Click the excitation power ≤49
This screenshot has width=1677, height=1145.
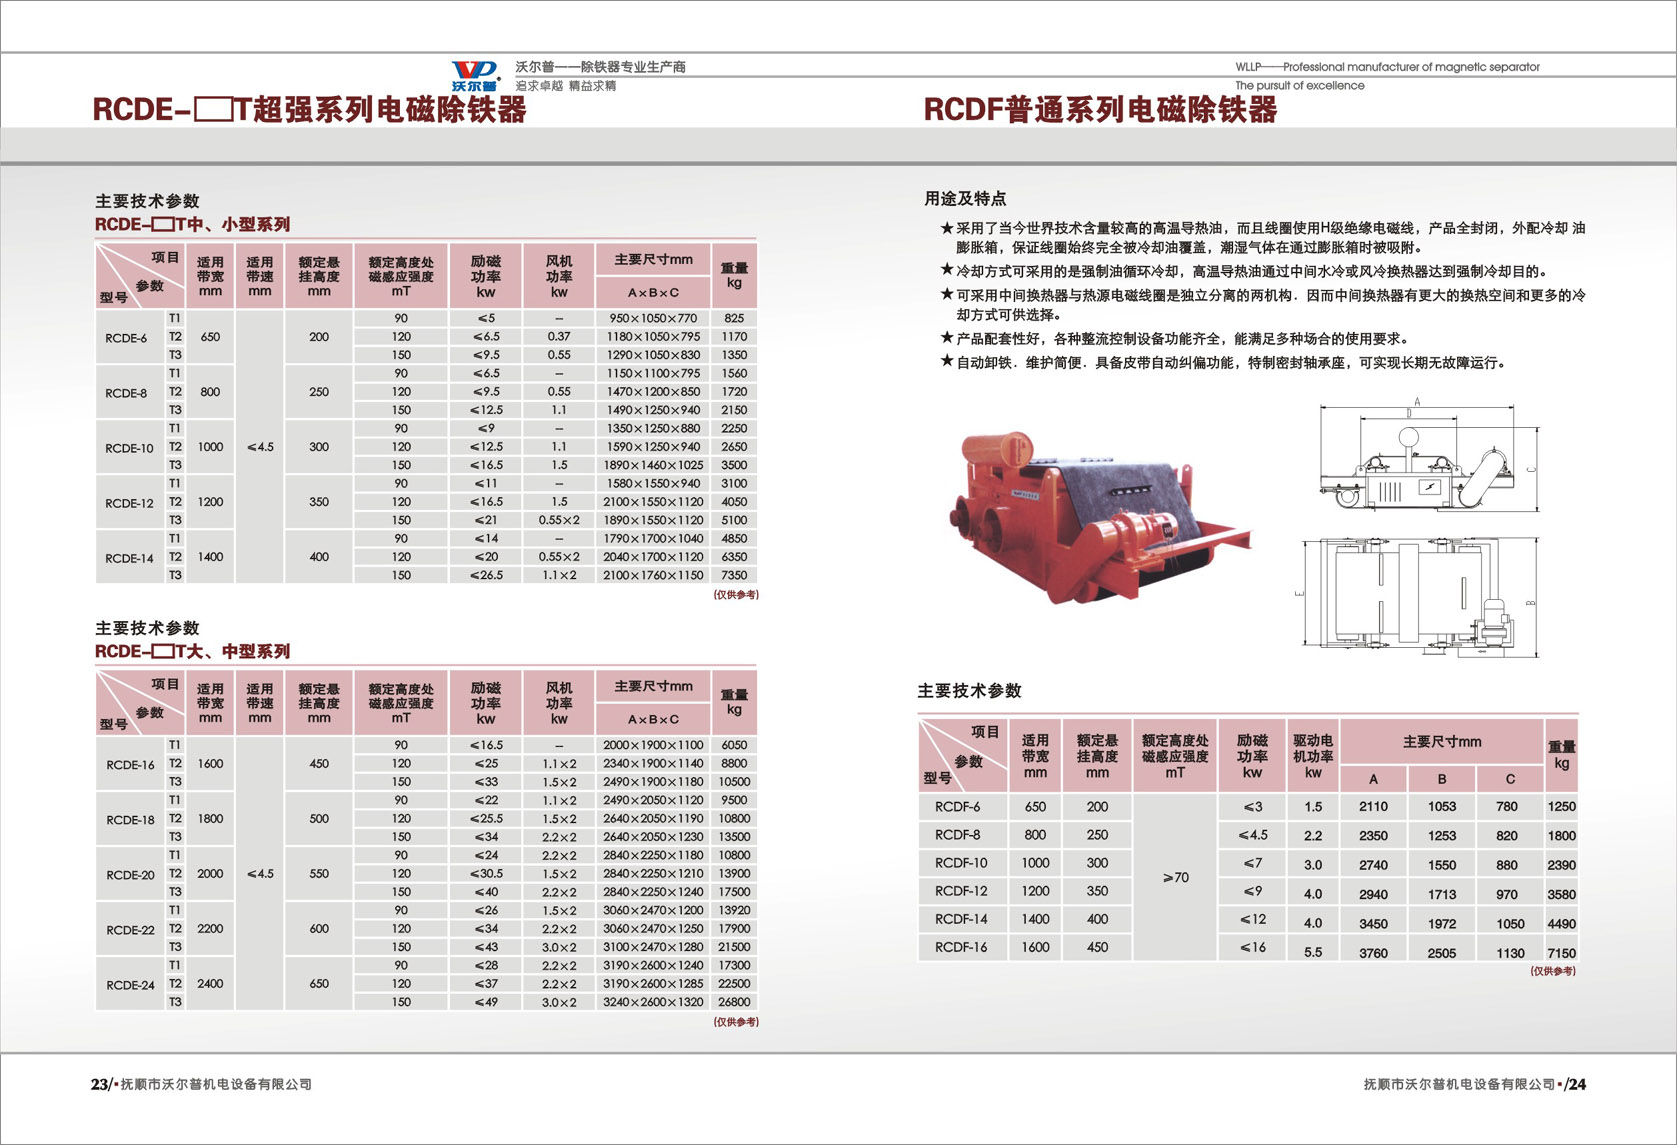(486, 1002)
